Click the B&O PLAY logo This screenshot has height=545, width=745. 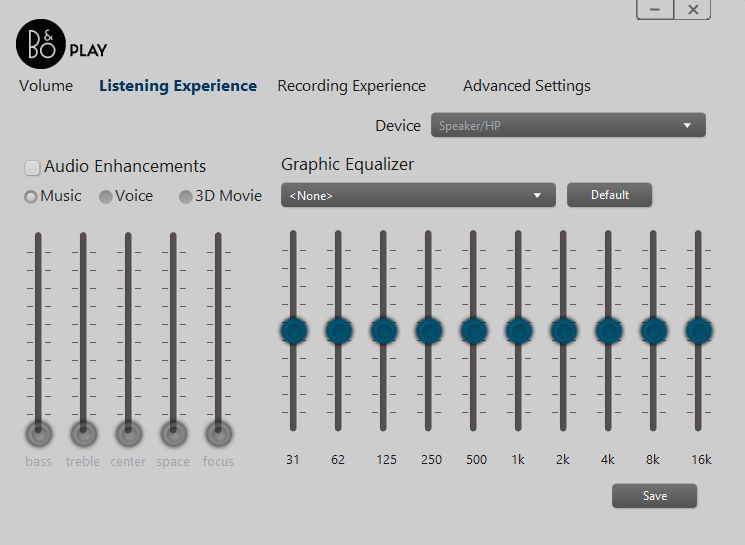tap(61, 44)
